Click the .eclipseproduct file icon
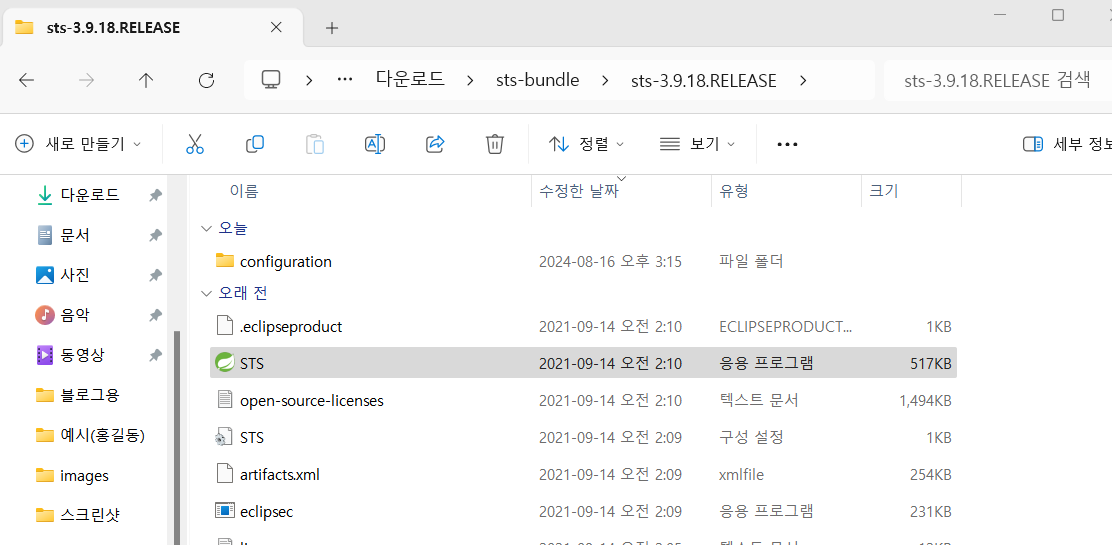The height and width of the screenshot is (545, 1112). click(x=225, y=326)
